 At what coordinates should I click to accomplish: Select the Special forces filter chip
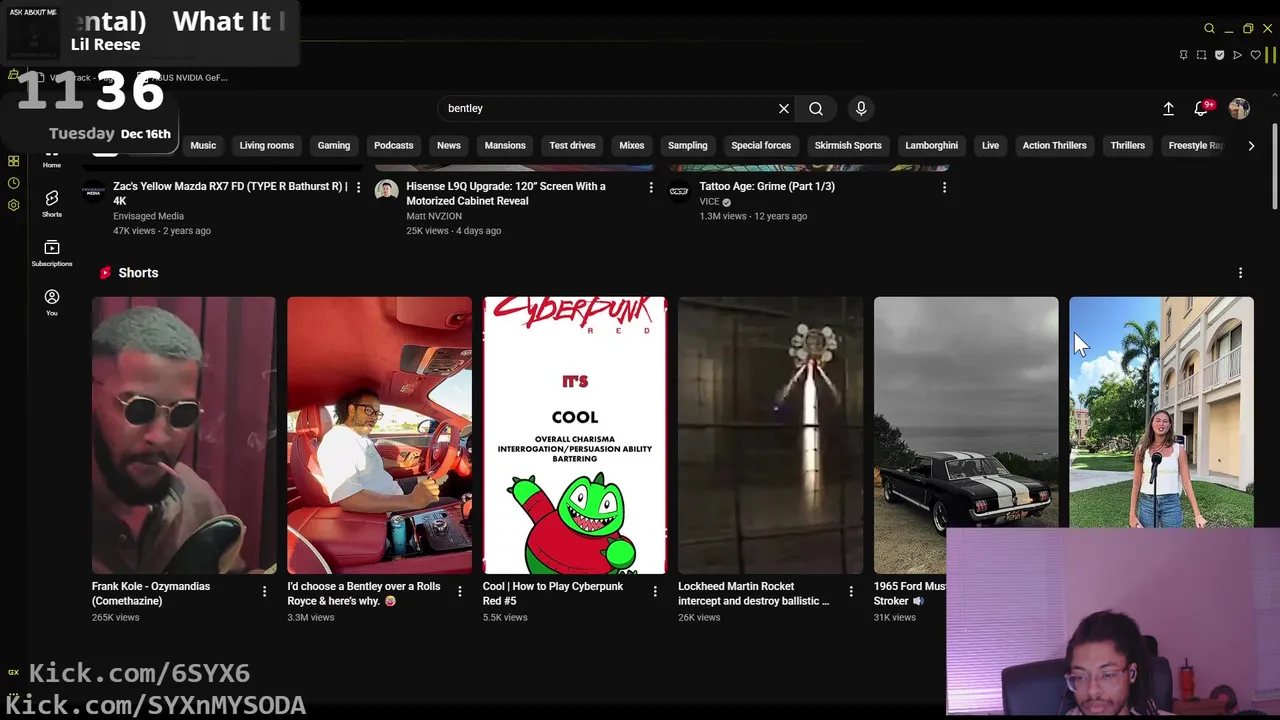(x=761, y=145)
